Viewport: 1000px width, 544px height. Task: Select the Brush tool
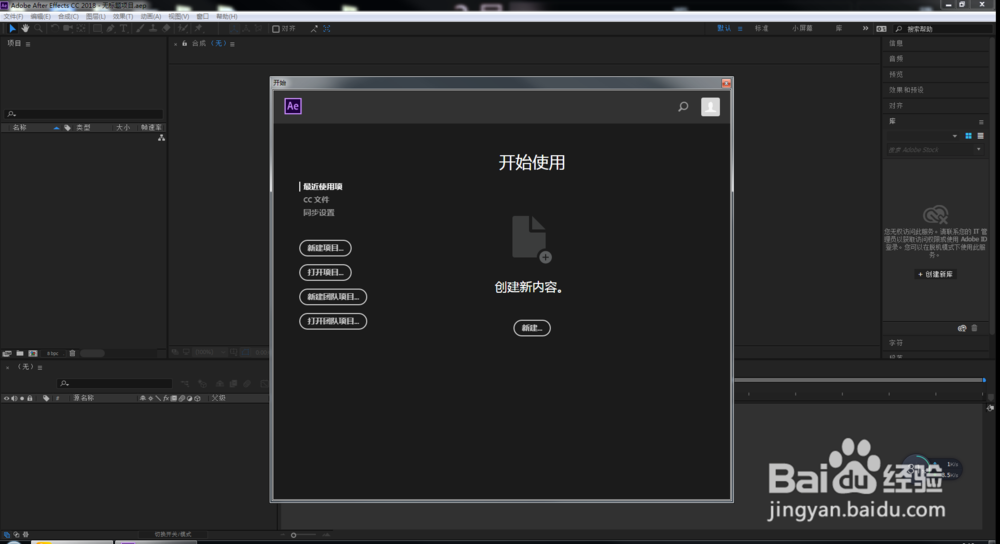pyautogui.click(x=140, y=29)
